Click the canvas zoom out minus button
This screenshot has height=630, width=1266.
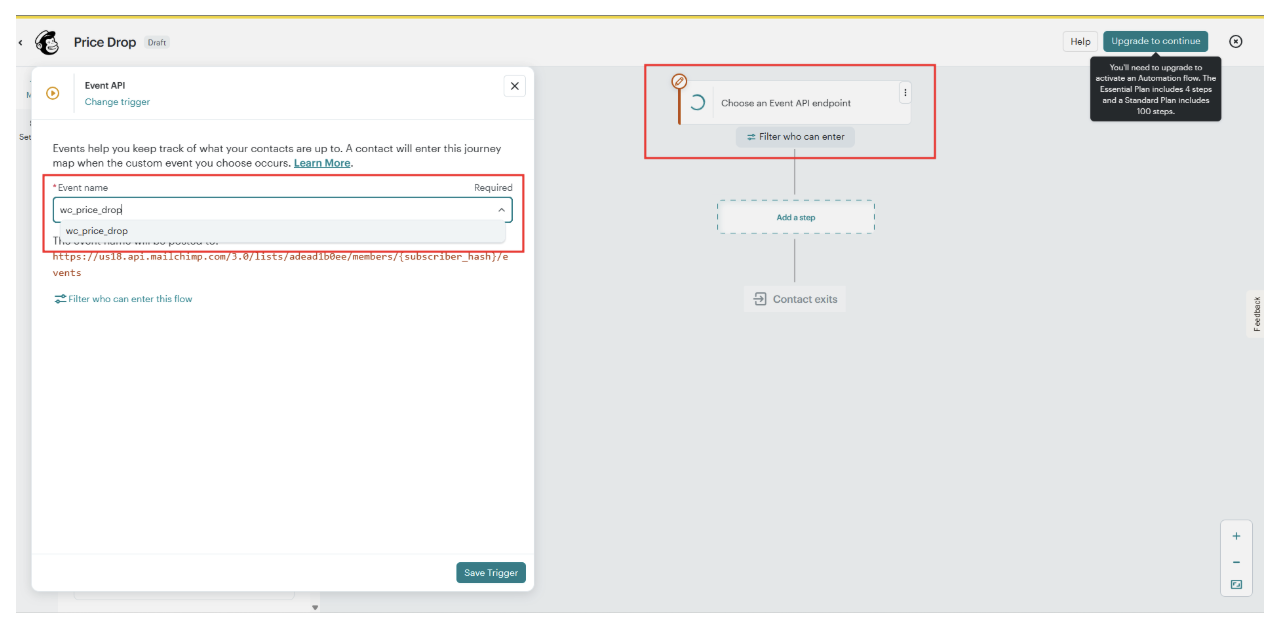[1236, 561]
